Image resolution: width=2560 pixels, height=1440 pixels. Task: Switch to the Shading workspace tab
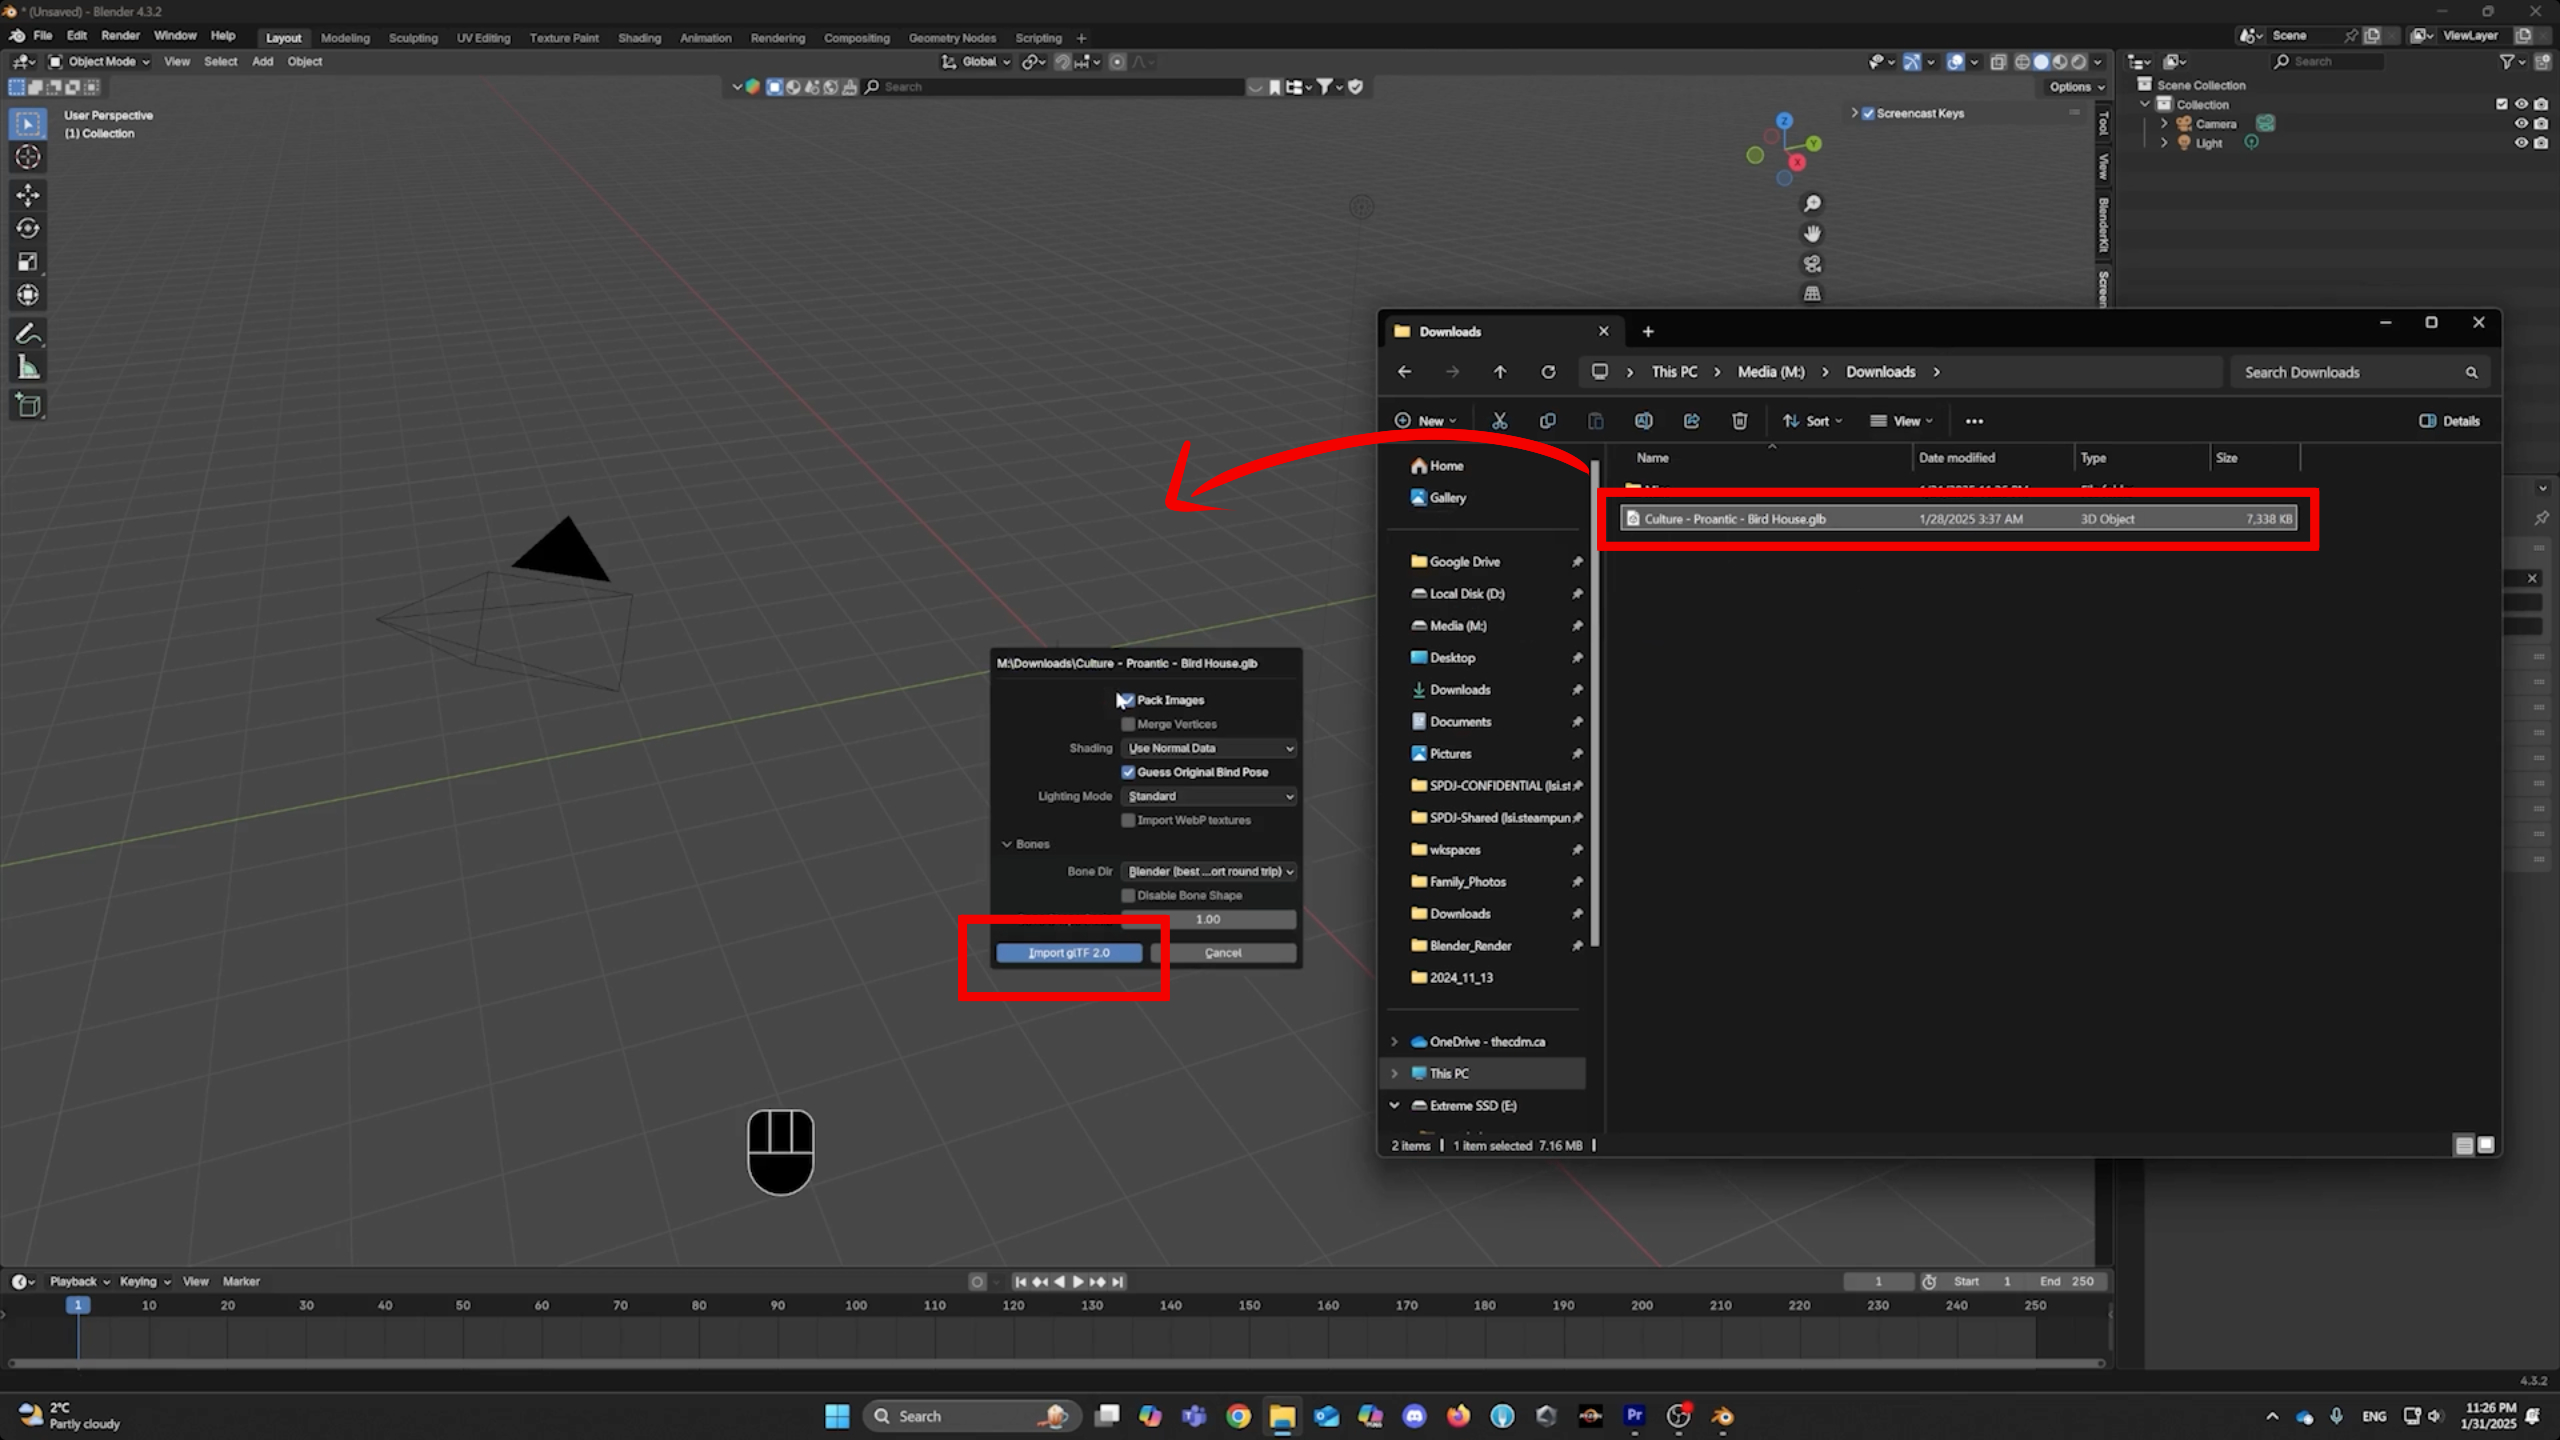[x=639, y=37]
